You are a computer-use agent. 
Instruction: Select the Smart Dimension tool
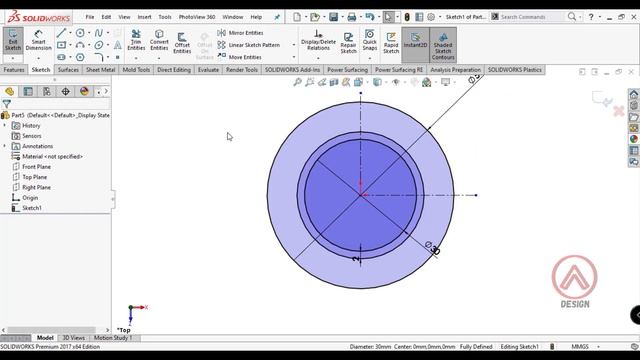[38, 40]
